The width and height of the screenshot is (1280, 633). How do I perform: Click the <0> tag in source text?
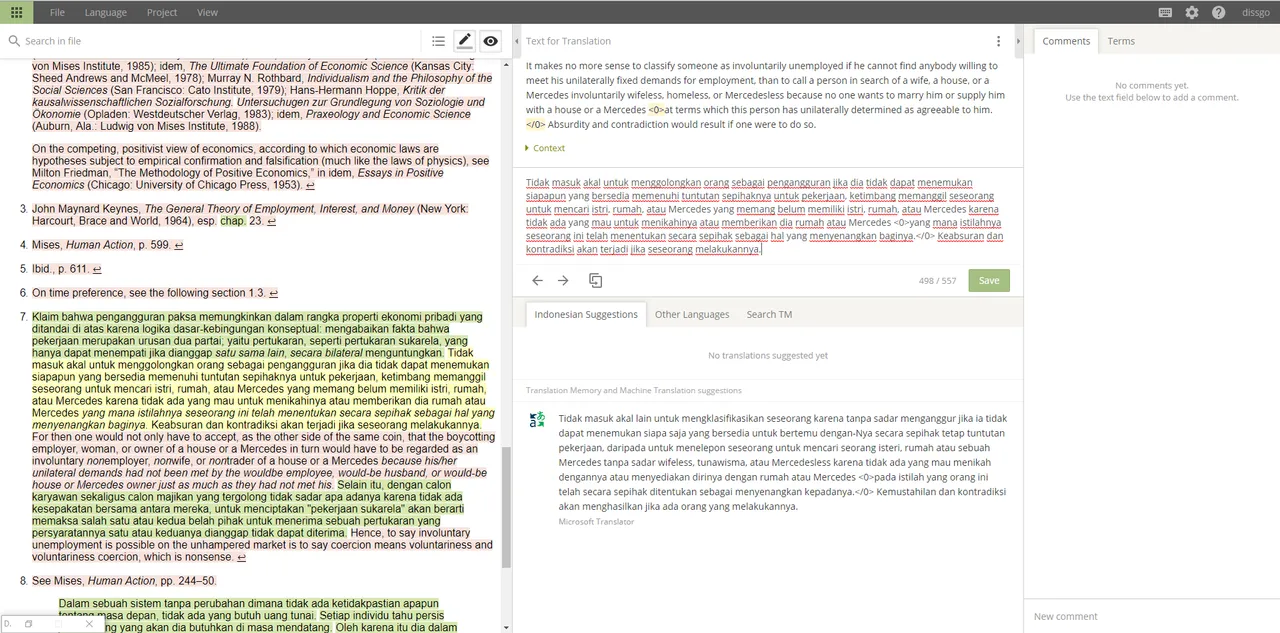656,110
